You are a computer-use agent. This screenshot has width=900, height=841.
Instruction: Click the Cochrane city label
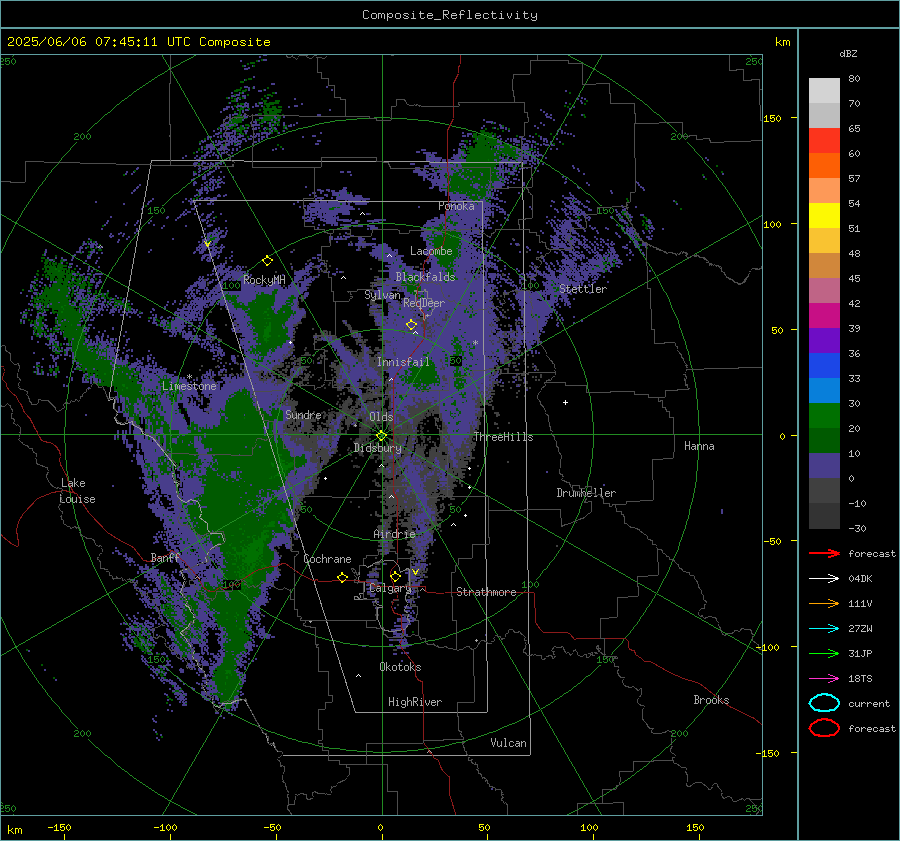327,559
